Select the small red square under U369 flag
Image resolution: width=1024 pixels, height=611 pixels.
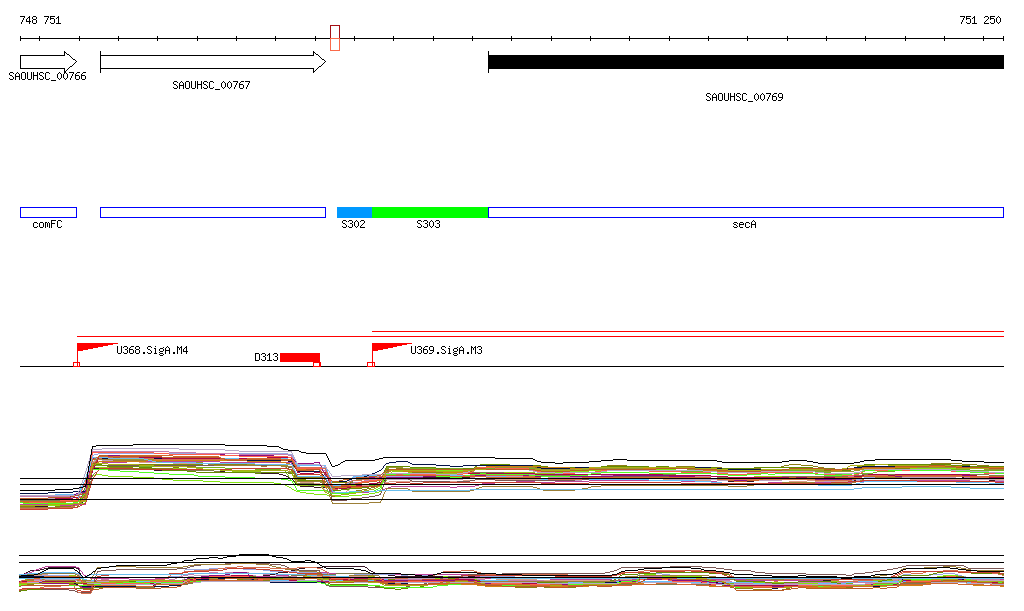(371, 365)
